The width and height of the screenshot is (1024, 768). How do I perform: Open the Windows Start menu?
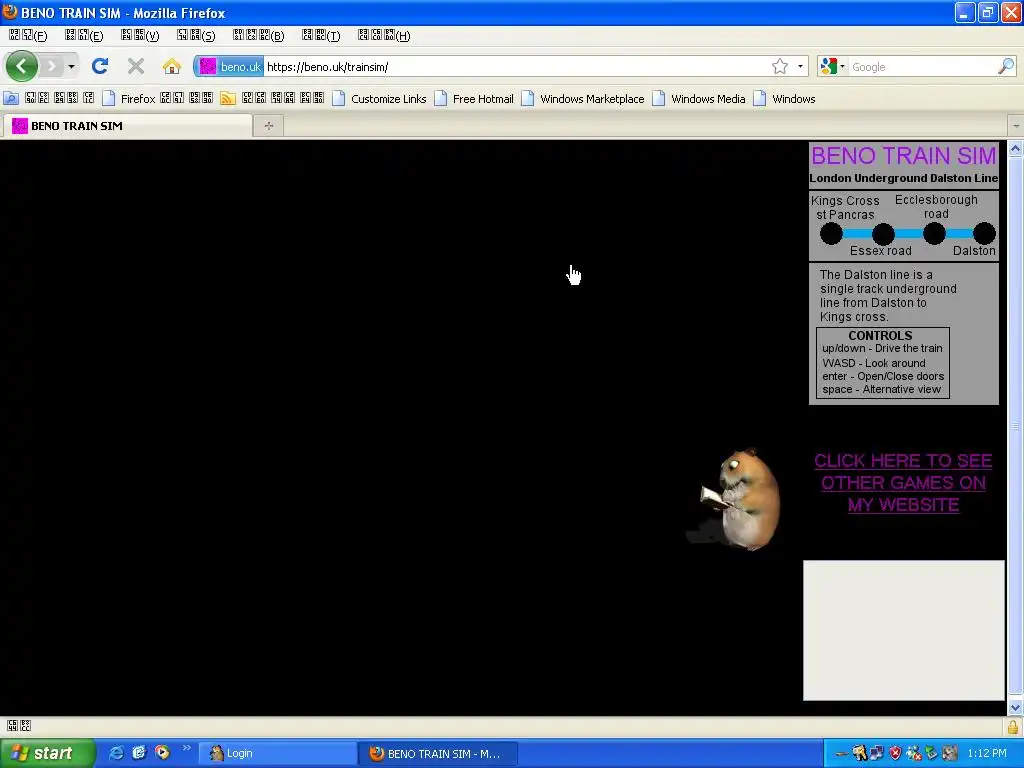click(46, 753)
